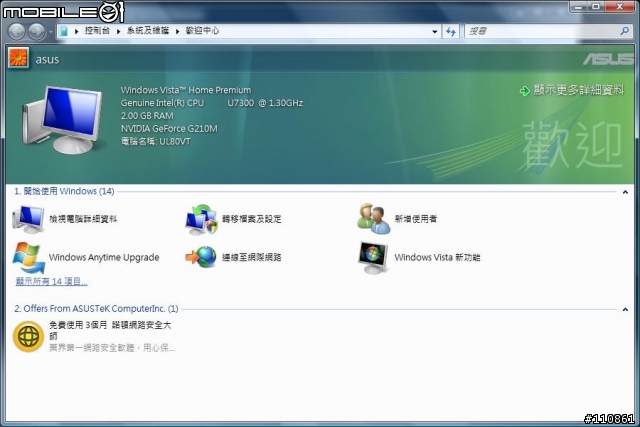Click the Back navigation button

17,31
